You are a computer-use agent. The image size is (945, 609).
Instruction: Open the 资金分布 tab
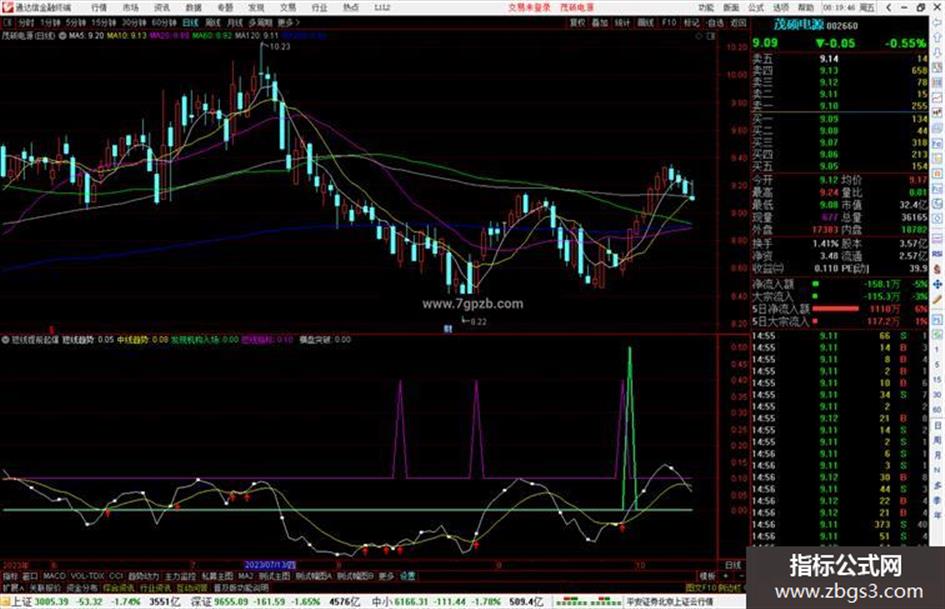[82, 587]
